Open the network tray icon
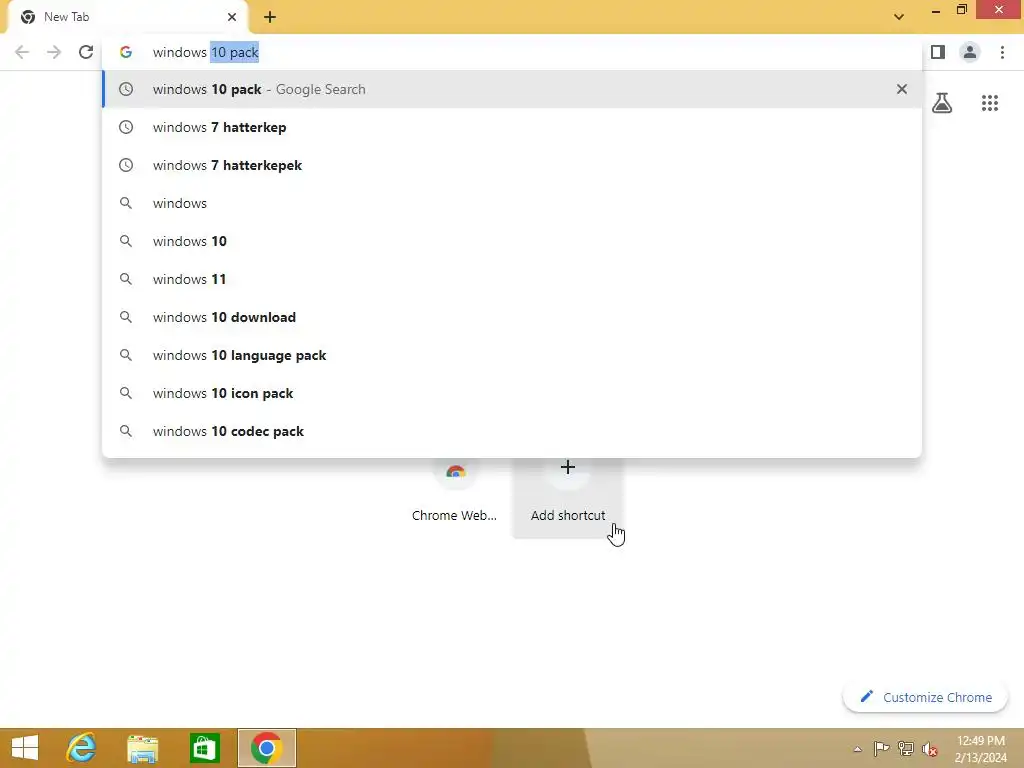Viewport: 1024px width, 768px height. (x=906, y=748)
